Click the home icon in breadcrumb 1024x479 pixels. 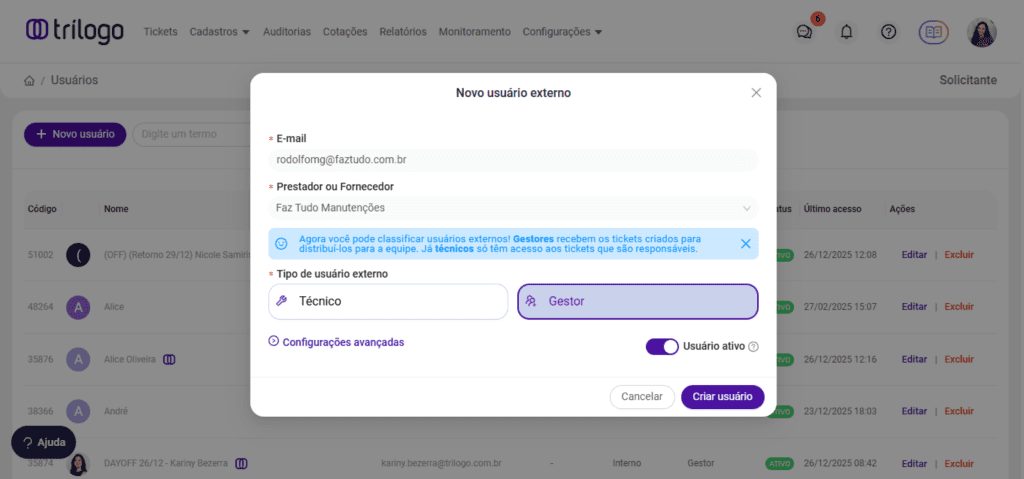coord(30,81)
